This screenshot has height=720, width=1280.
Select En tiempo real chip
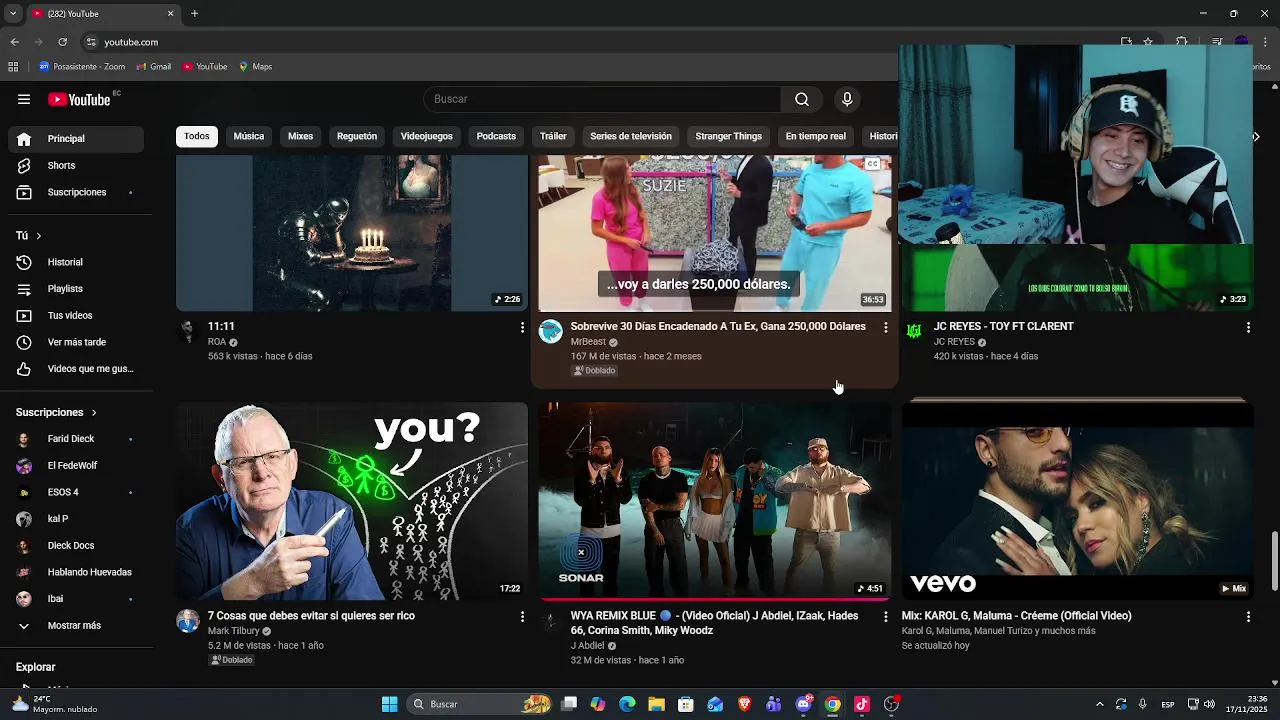click(x=815, y=136)
